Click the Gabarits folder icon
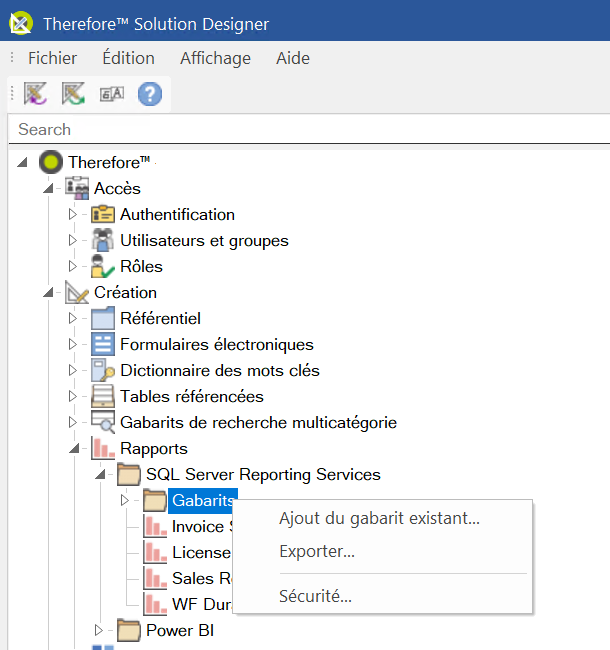Image resolution: width=610 pixels, height=650 pixels. pos(155,500)
